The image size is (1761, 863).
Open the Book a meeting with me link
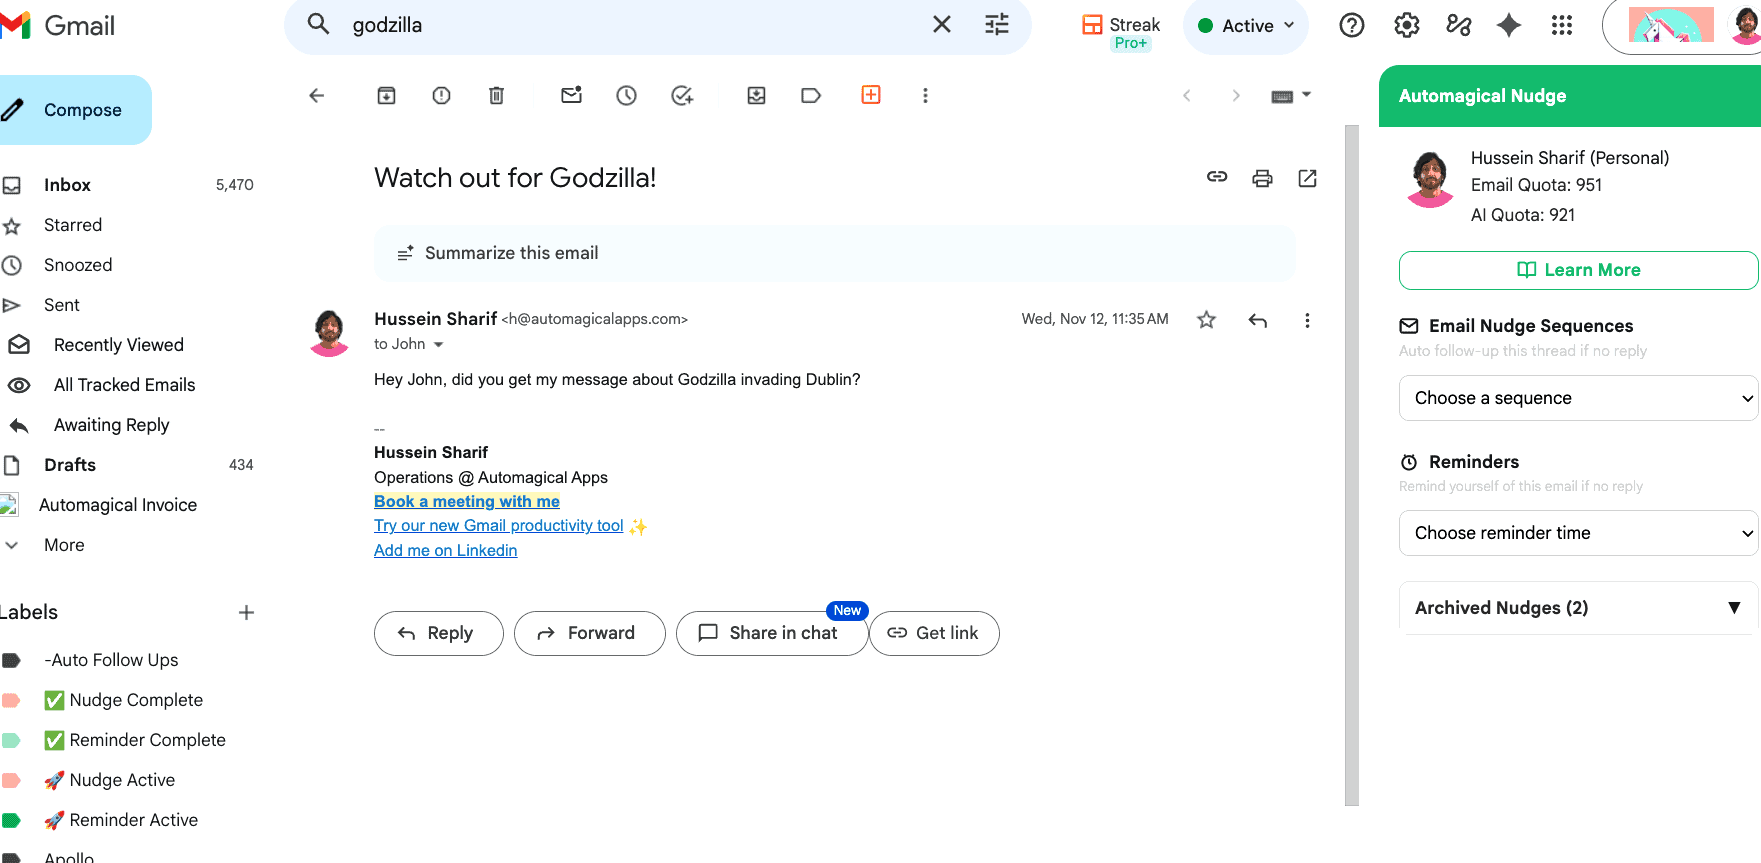click(466, 501)
